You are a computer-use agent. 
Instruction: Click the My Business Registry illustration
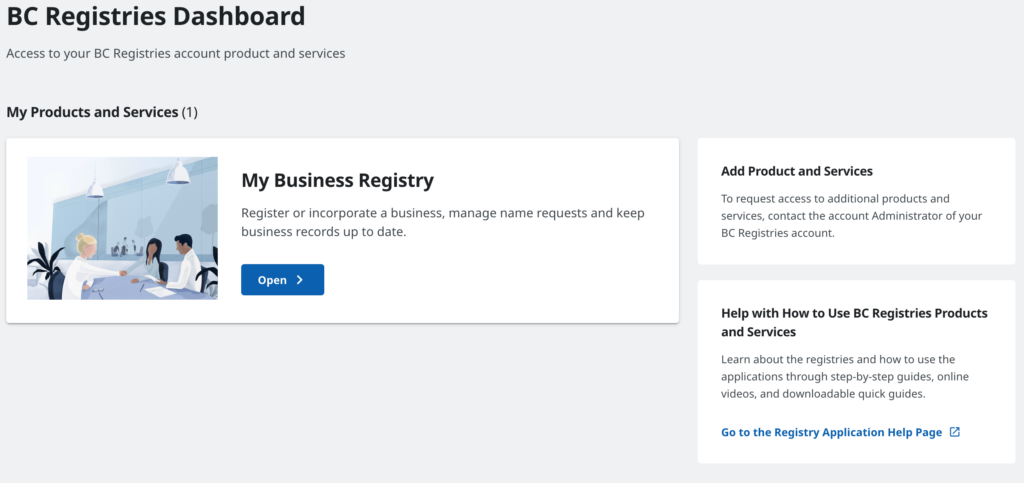click(122, 228)
